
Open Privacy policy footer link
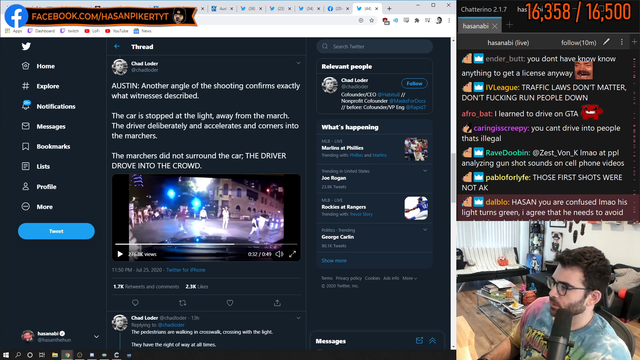(349, 278)
